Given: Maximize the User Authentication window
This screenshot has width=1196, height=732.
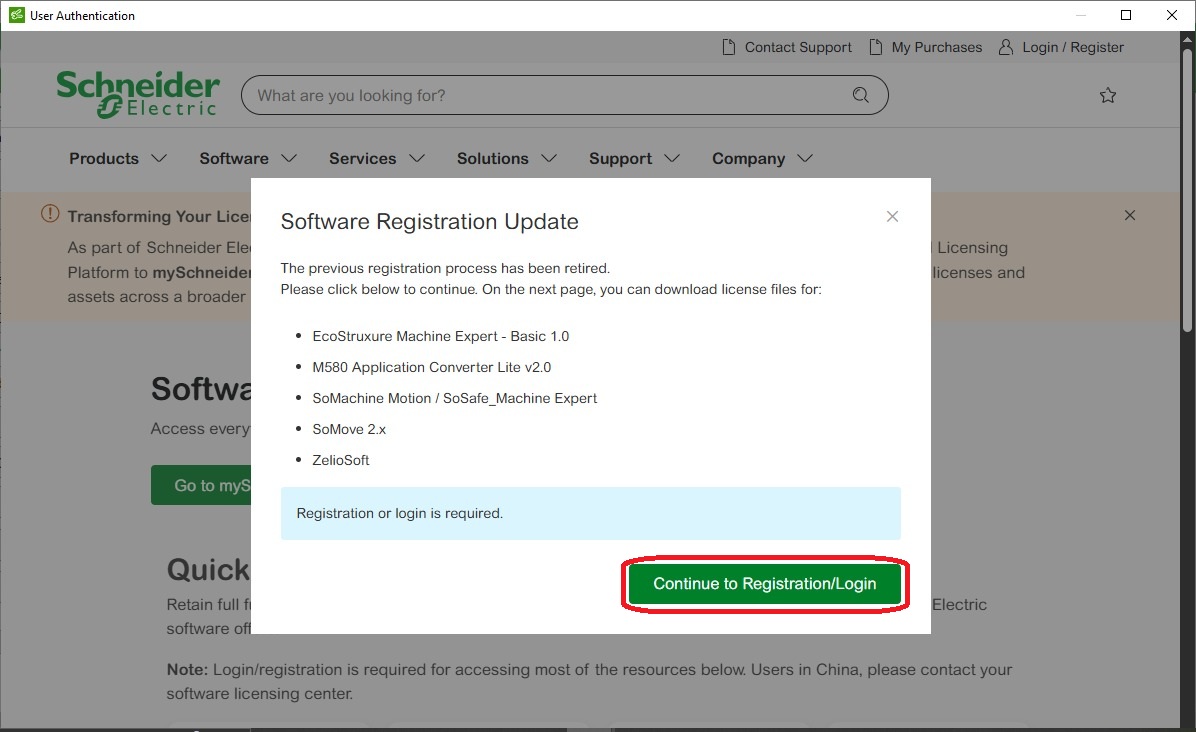Looking at the screenshot, I should (x=1126, y=15).
